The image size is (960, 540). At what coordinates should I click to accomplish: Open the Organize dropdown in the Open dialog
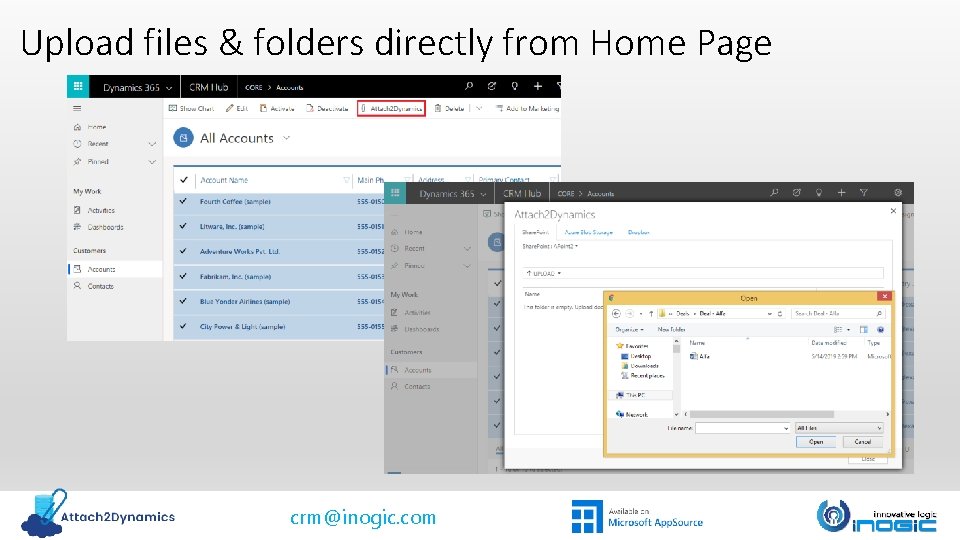click(x=629, y=329)
